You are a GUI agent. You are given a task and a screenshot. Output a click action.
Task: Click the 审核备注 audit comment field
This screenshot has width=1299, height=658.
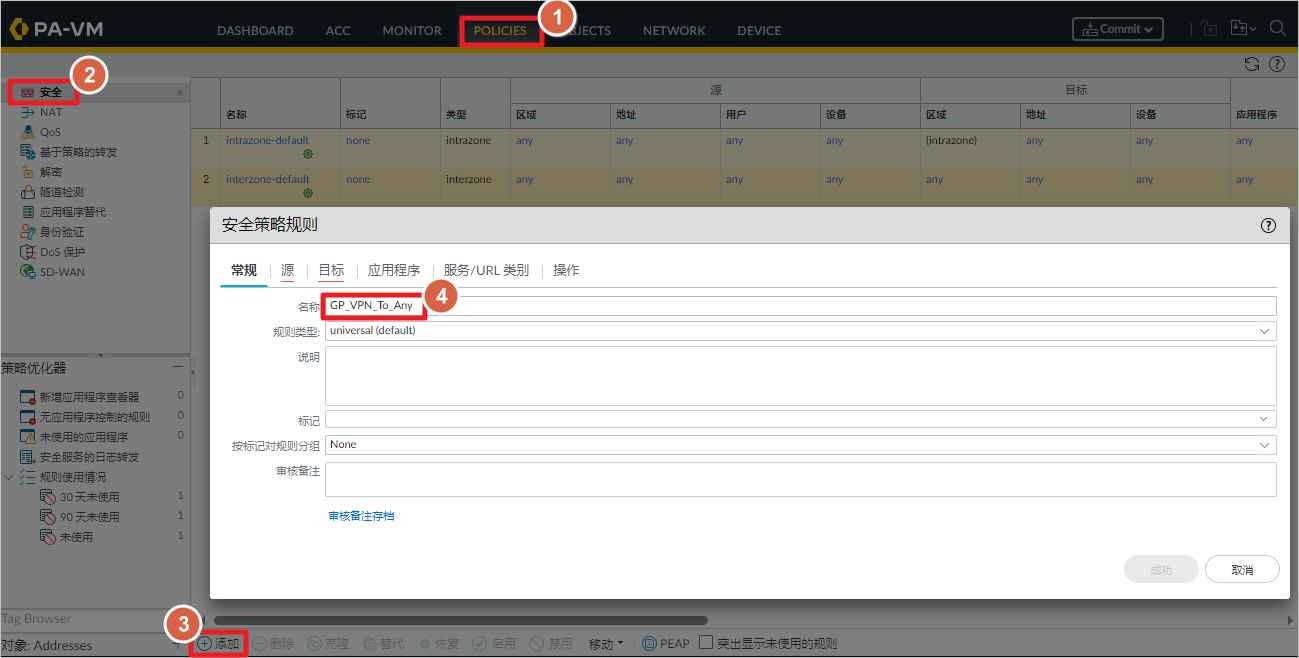(x=801, y=479)
